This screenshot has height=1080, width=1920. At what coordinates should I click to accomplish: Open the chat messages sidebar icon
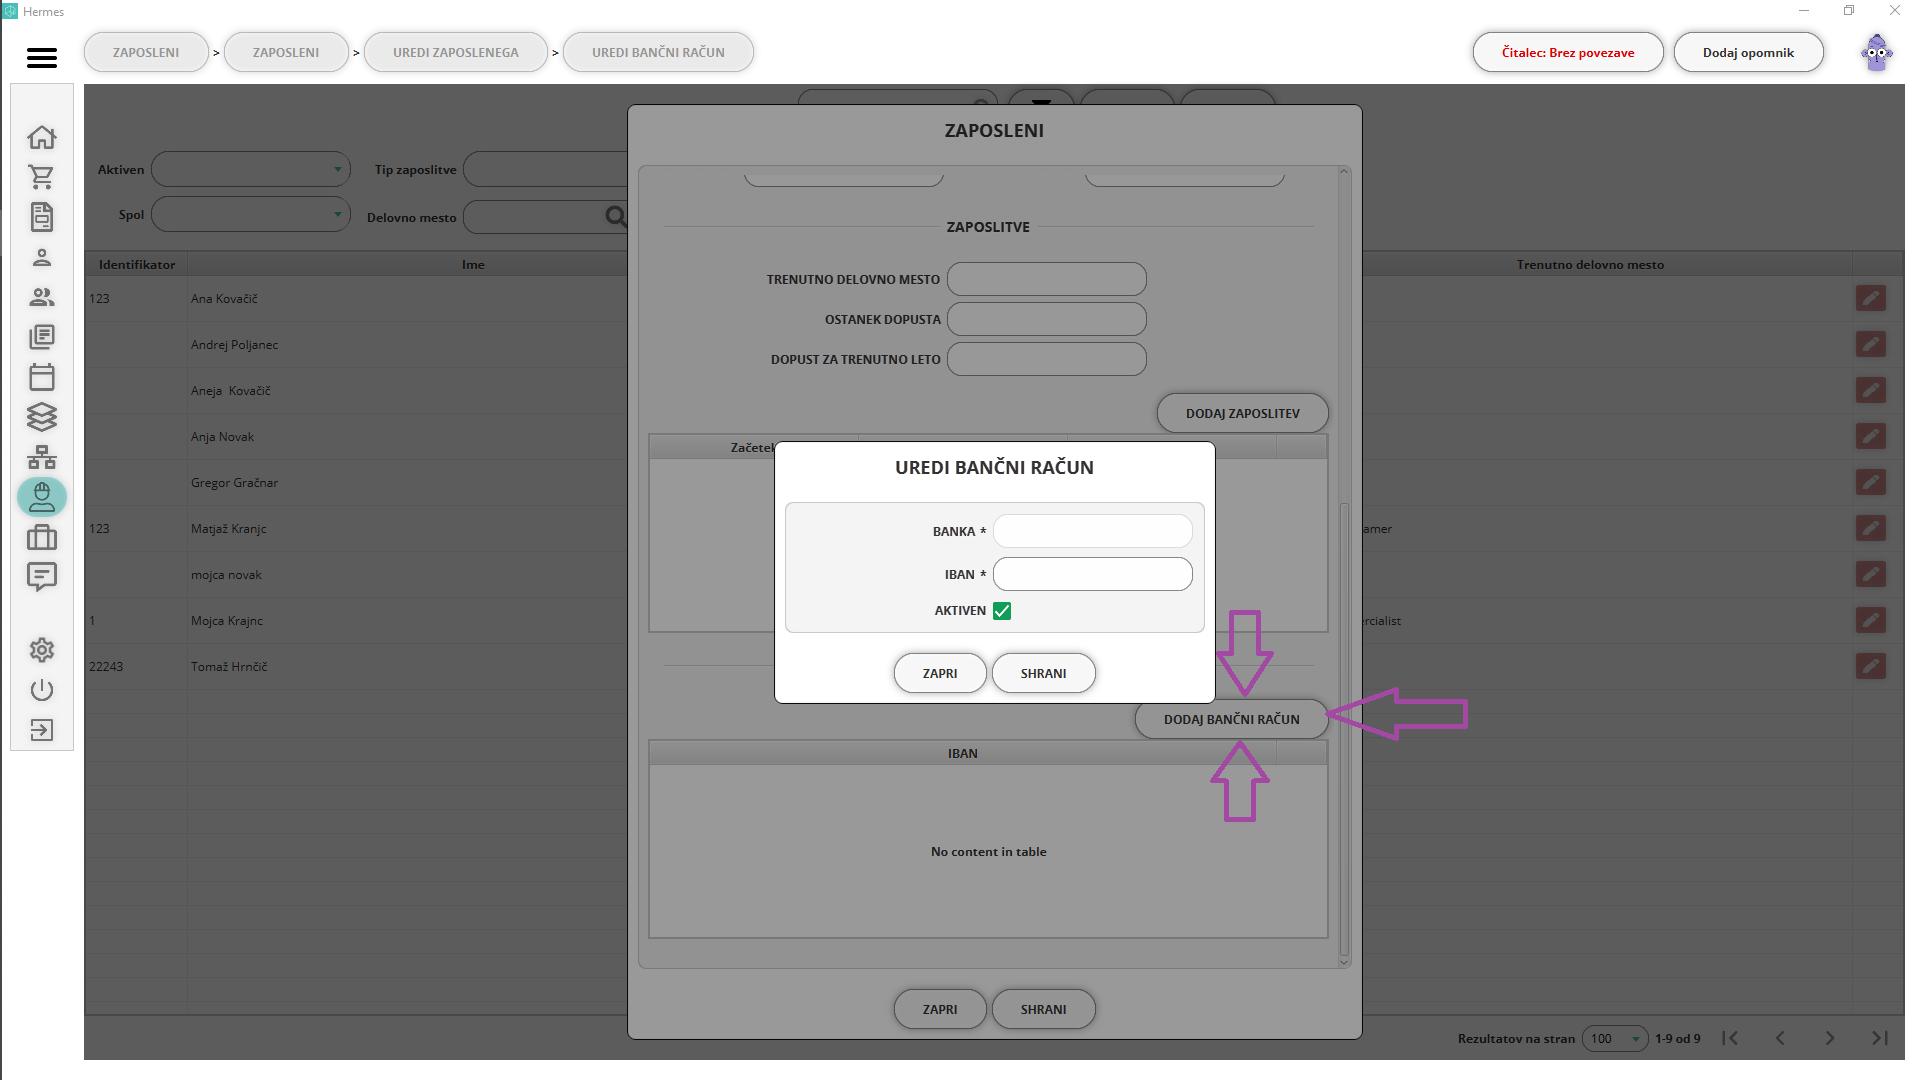42,577
